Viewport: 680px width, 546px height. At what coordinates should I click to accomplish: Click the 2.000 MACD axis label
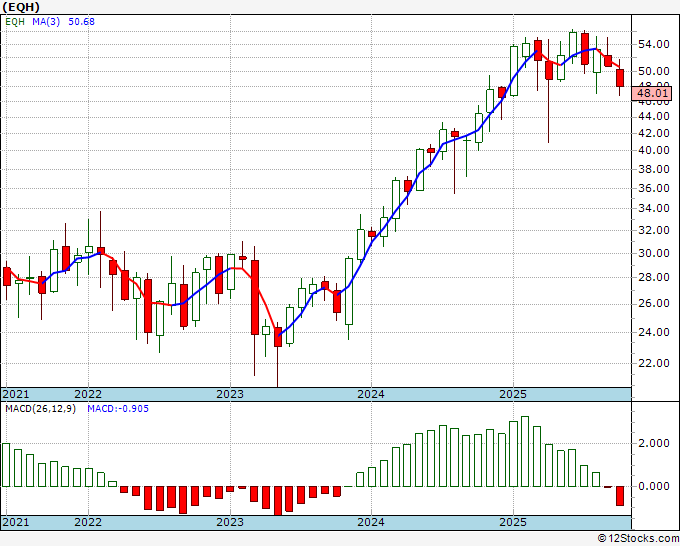[654, 443]
